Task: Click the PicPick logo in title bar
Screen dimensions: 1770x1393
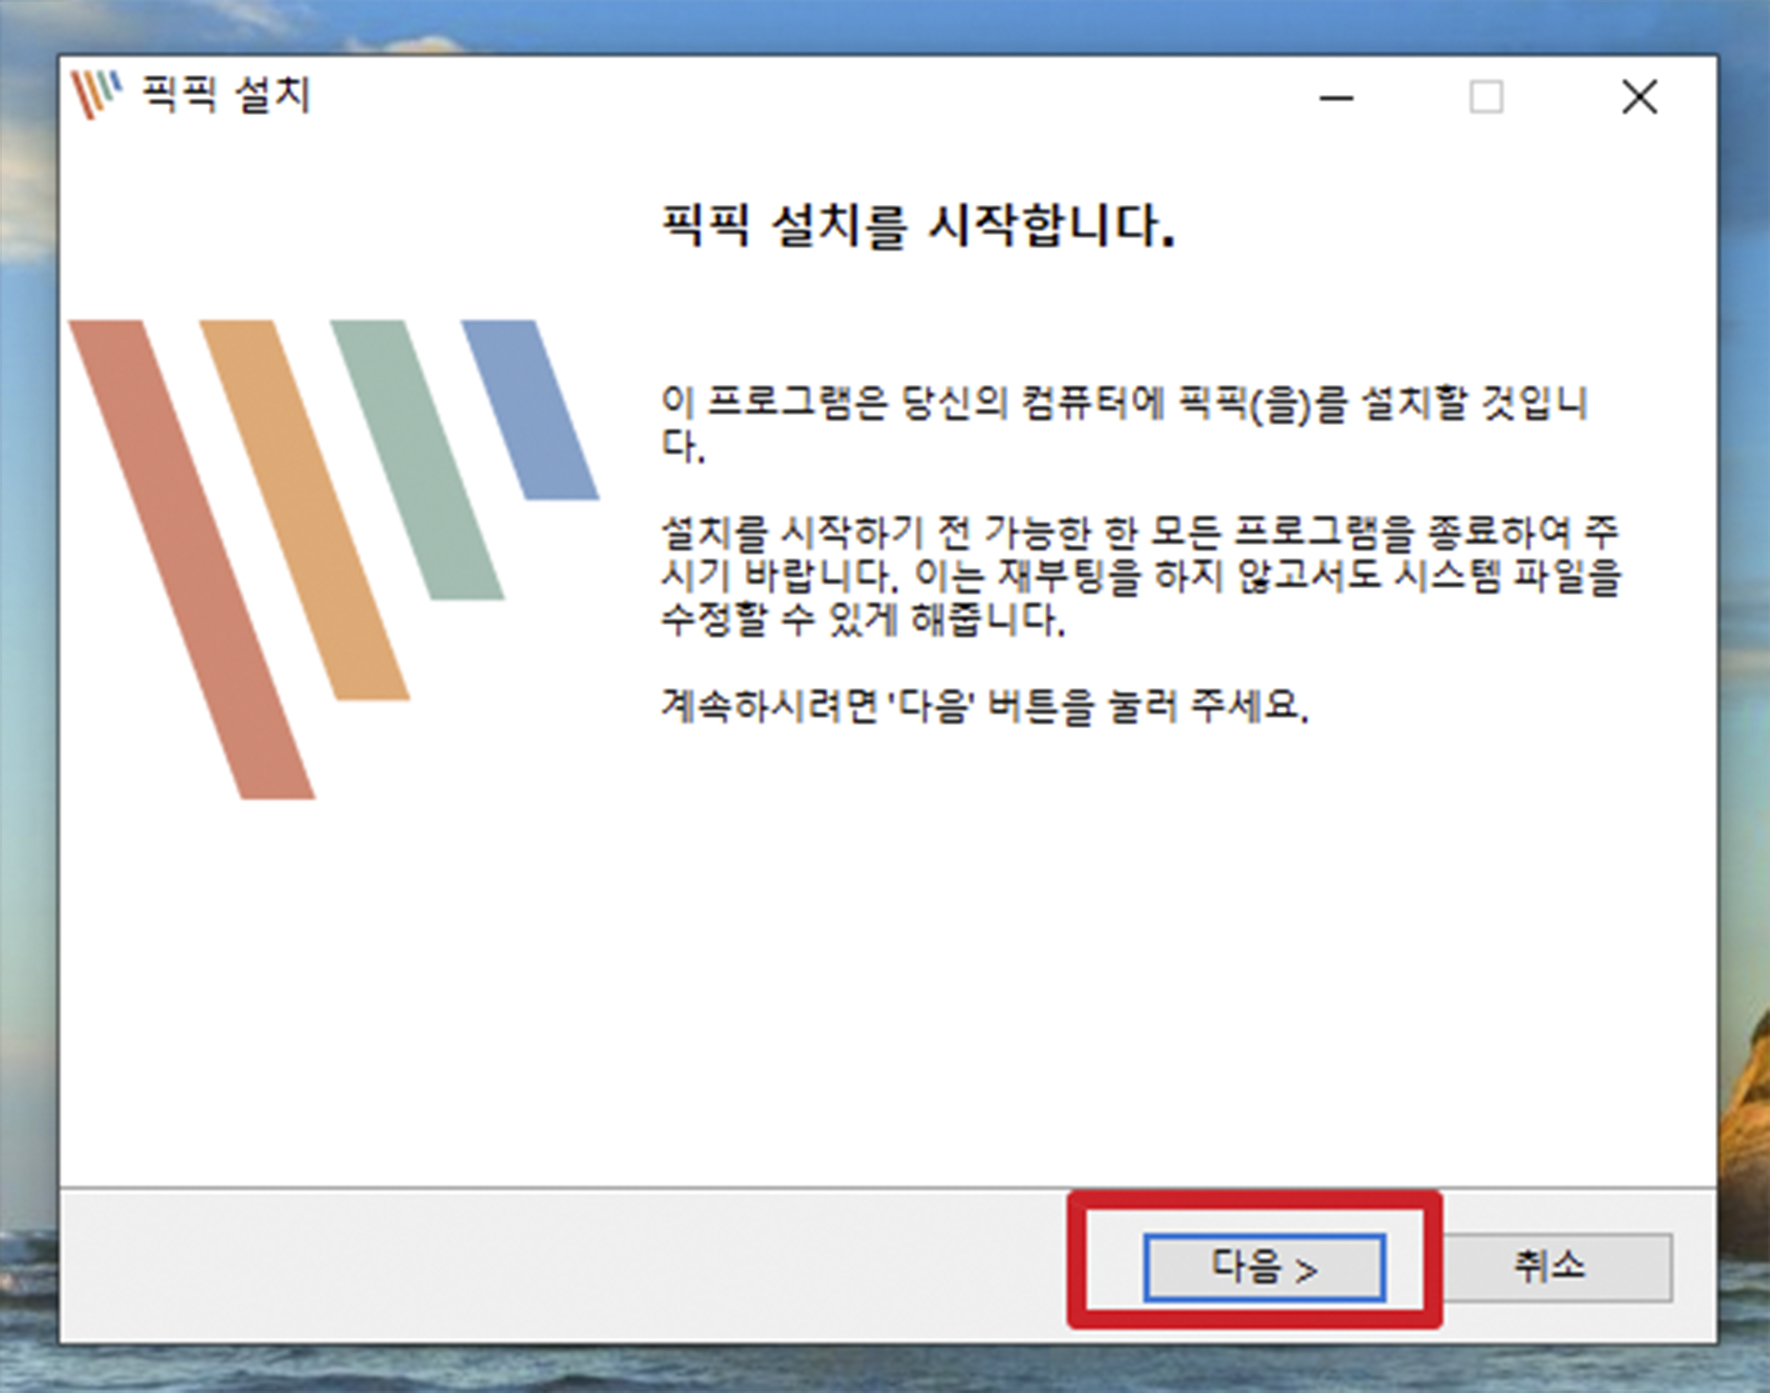Action: tap(96, 95)
